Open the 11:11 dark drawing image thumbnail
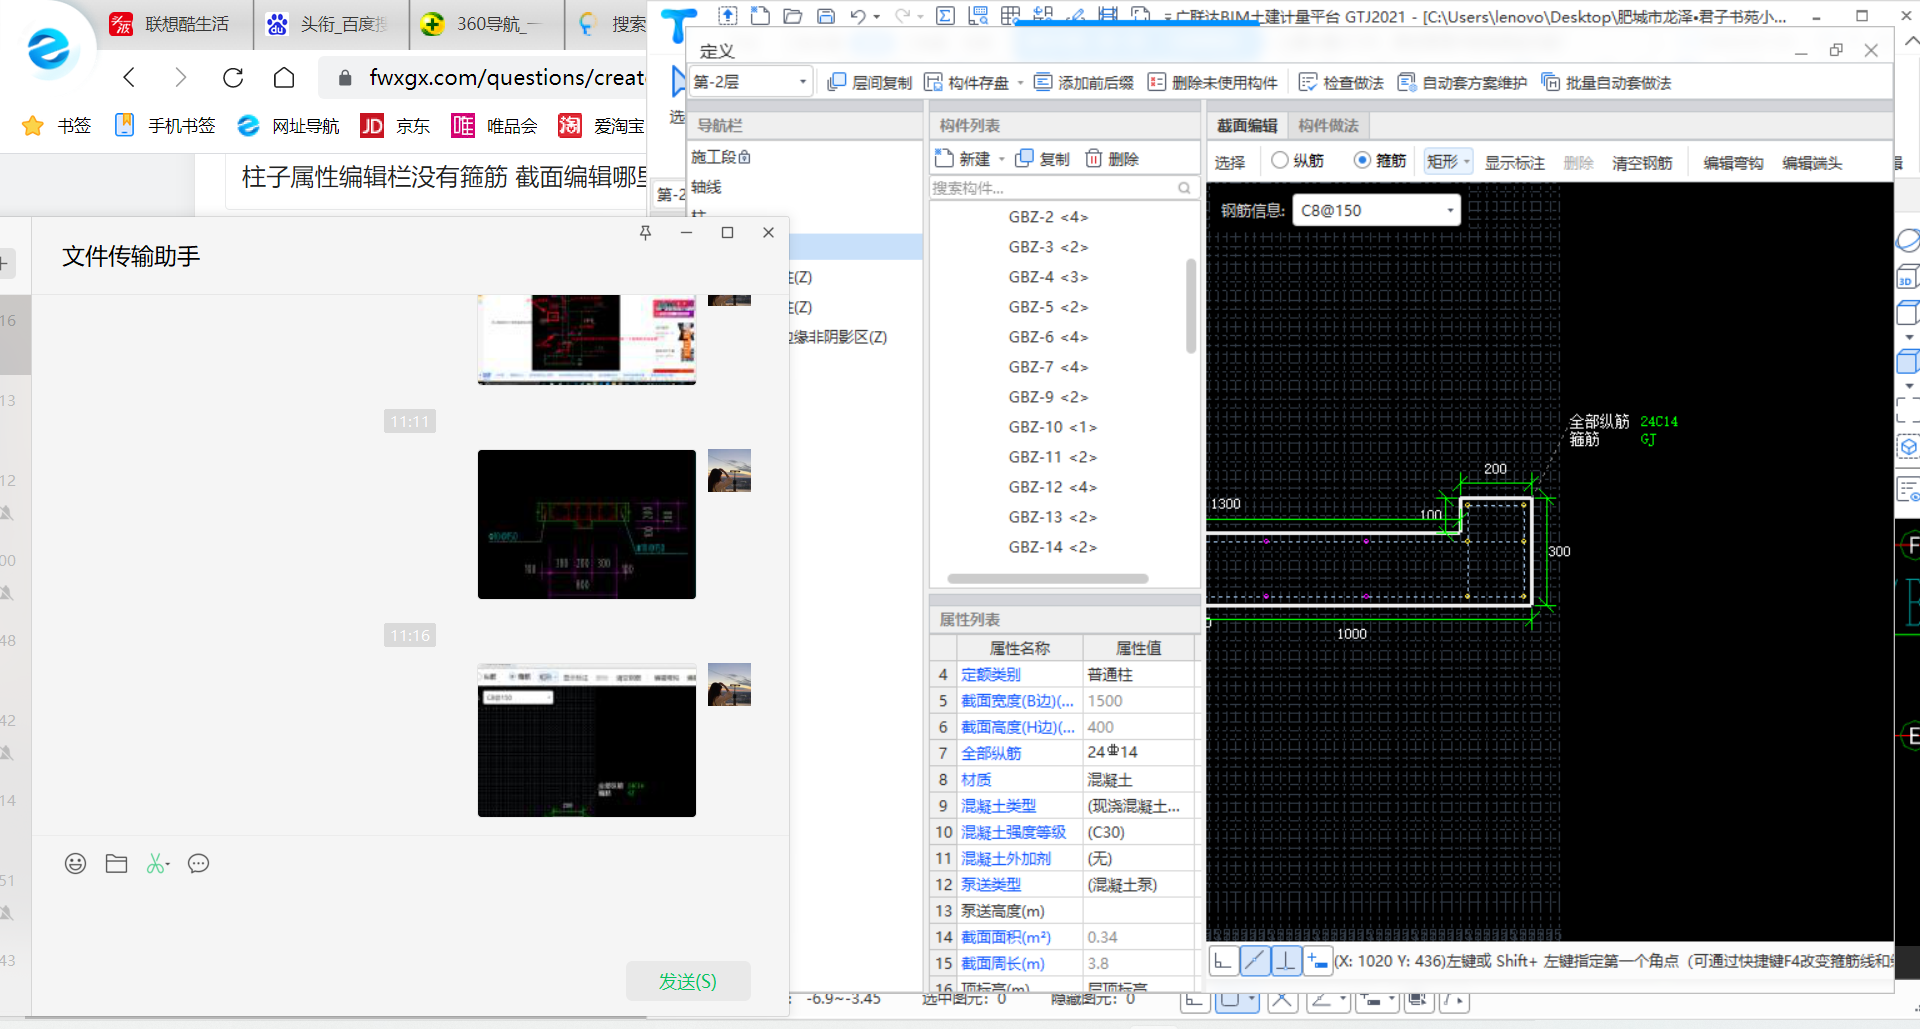Viewport: 1920px width, 1029px height. (x=587, y=524)
